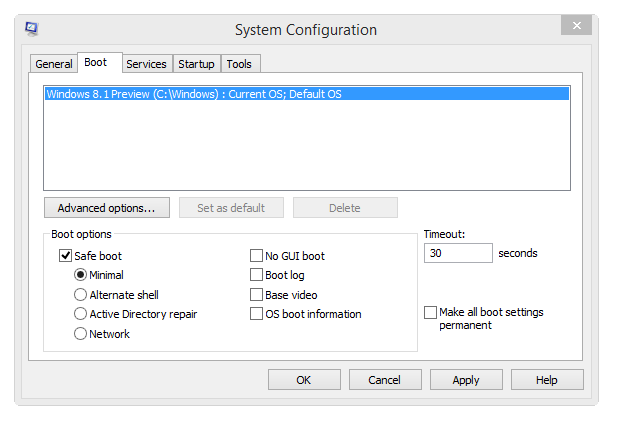Enable the Base video checkbox

click(256, 294)
